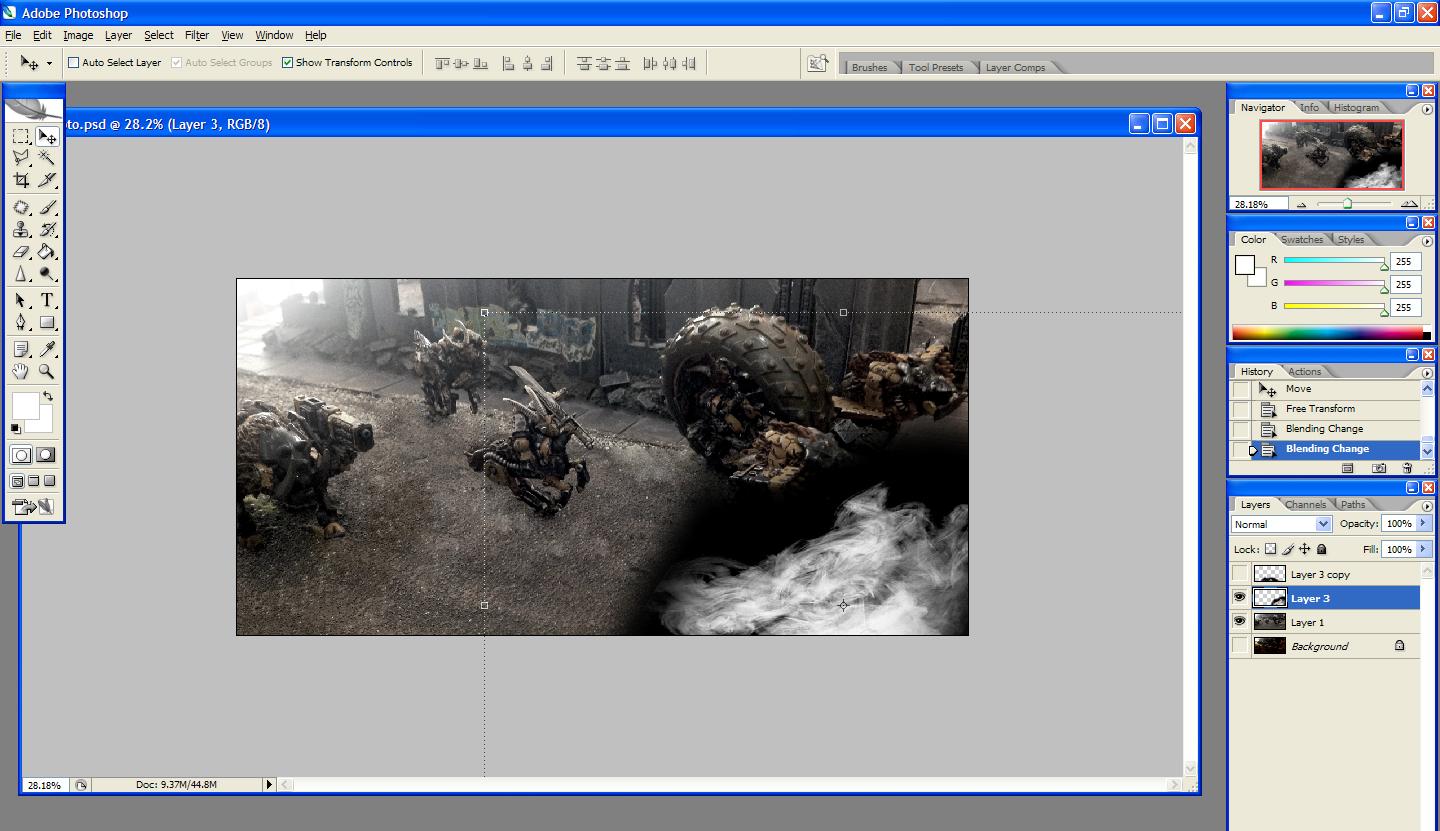Select the Eyedropper tool
The height and width of the screenshot is (831, 1440).
click(47, 349)
